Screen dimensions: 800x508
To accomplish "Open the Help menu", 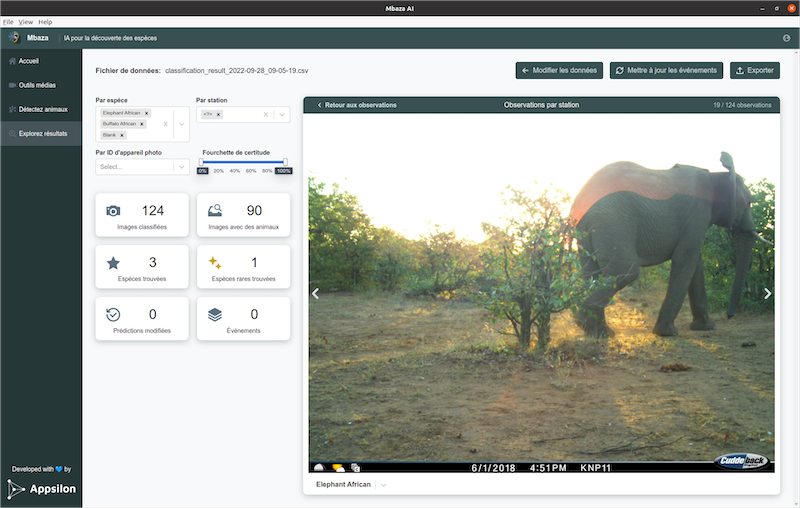I will click(45, 22).
